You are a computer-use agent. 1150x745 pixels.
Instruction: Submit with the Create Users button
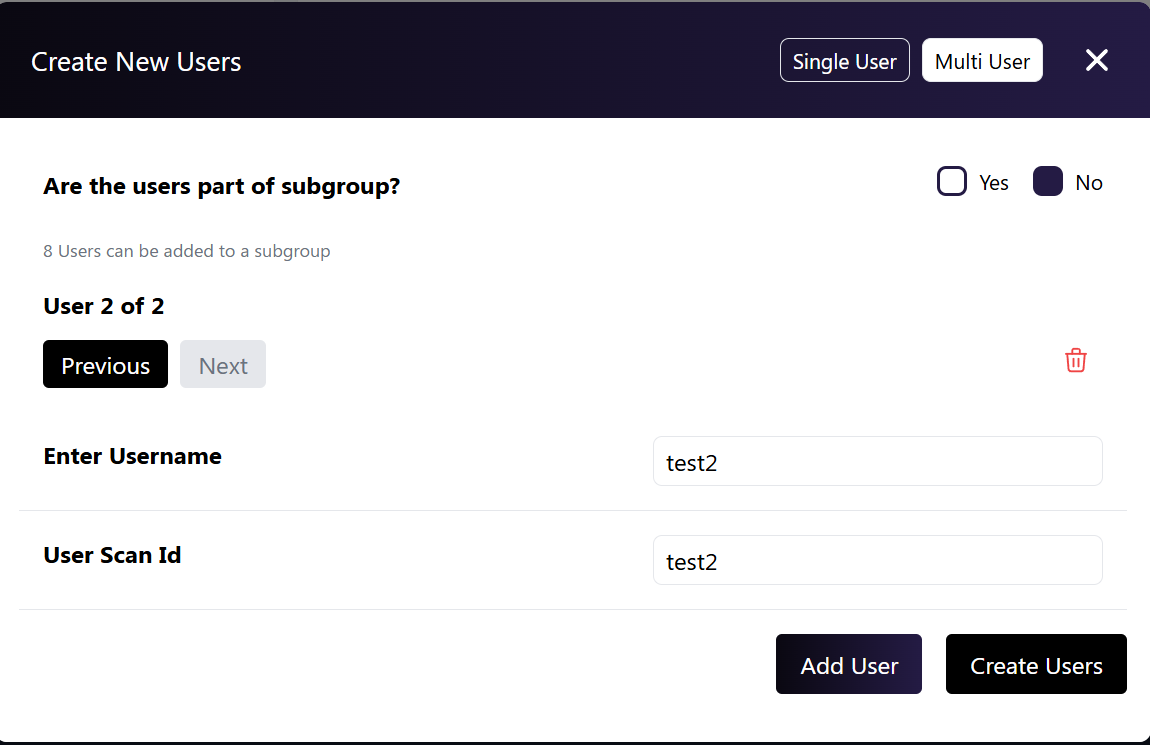1035,665
